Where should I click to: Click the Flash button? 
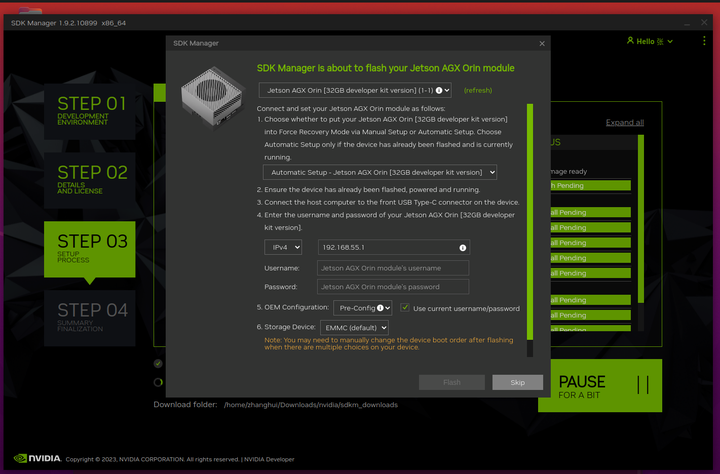click(452, 382)
